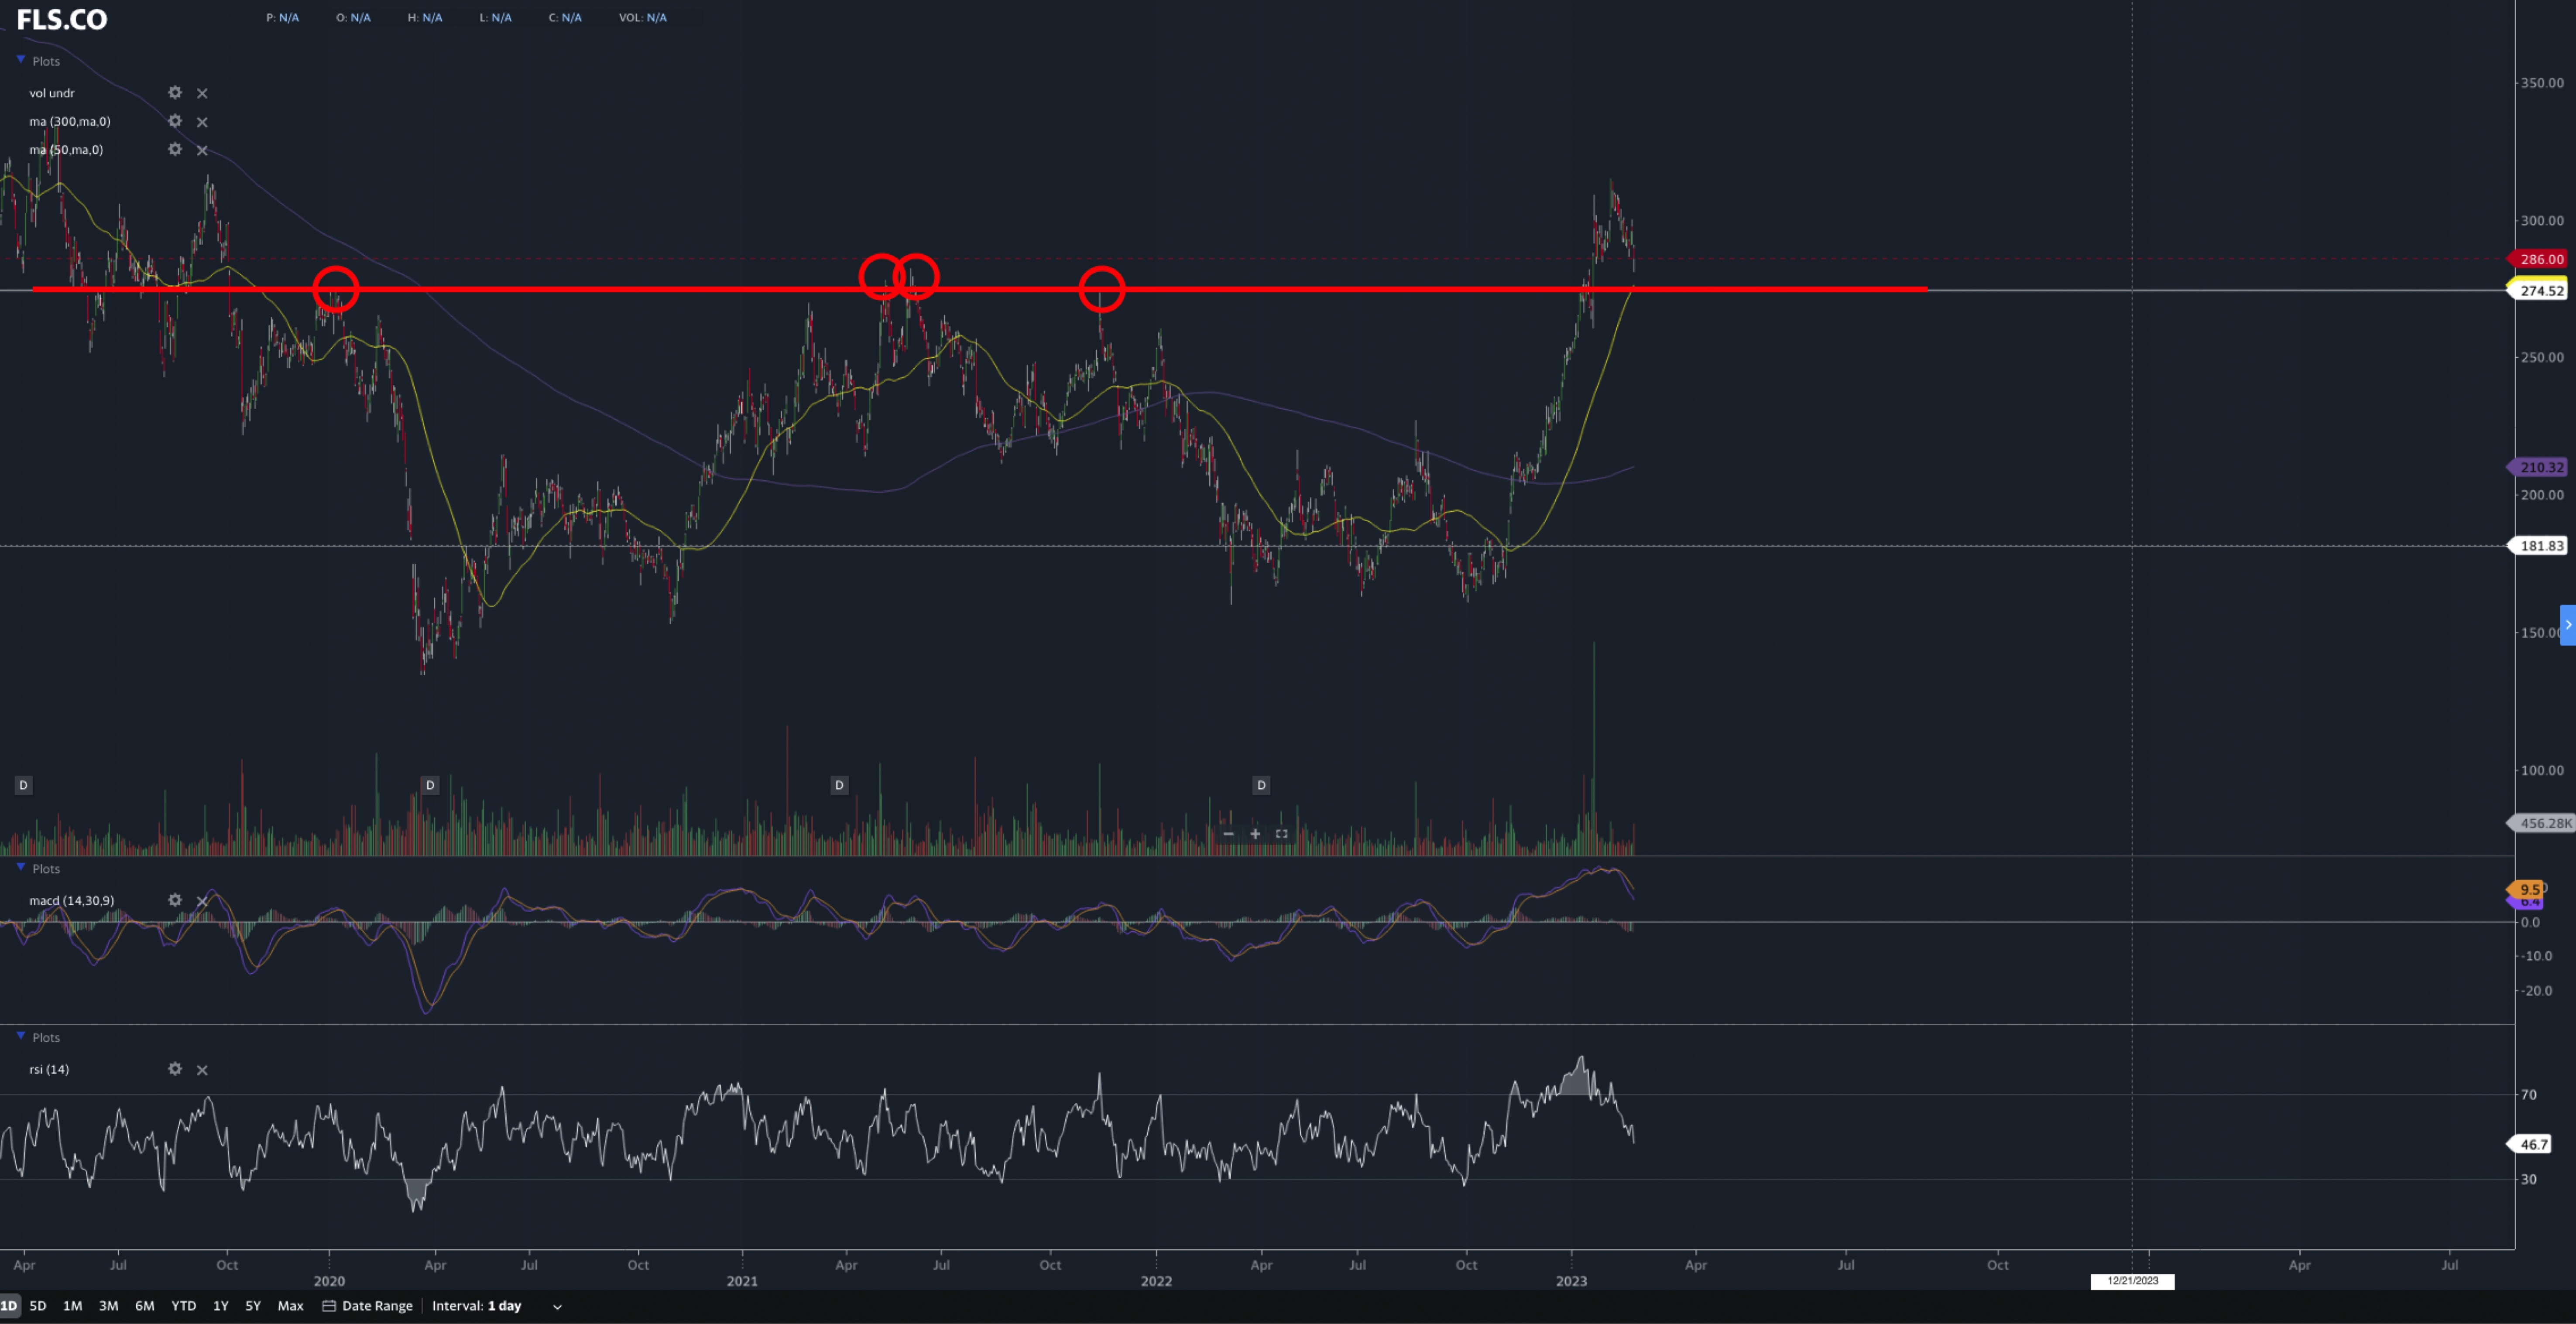Open settings gear for macd (14,30,9)
Image resolution: width=2576 pixels, height=1324 pixels.
click(175, 900)
